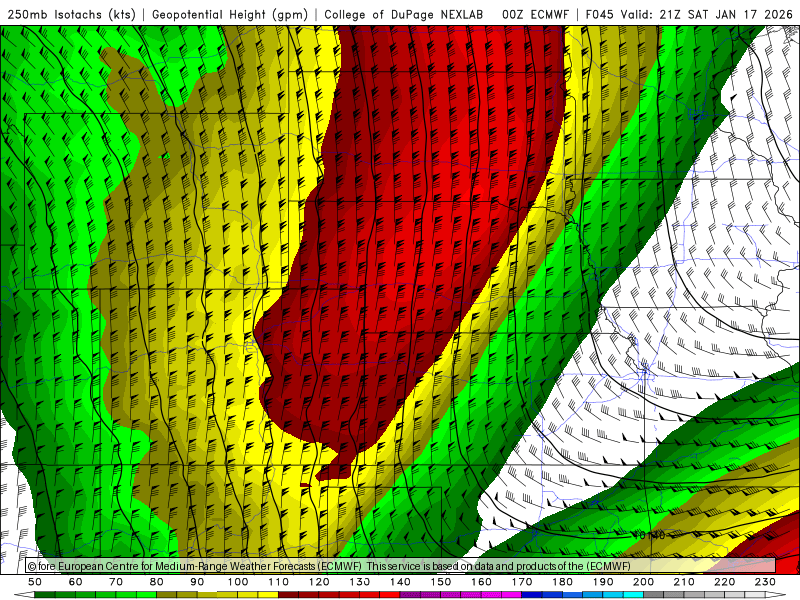This screenshot has height=600, width=800.
Task: Click the 170 label on the color scale
Action: pyautogui.click(x=522, y=582)
